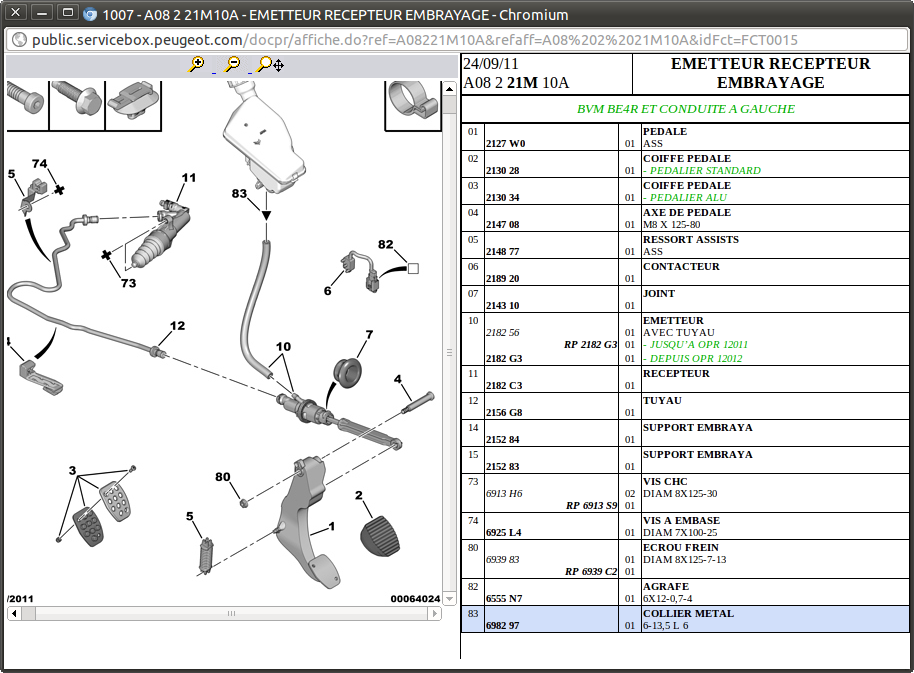The image size is (914, 673).
Task: Select callout 5 beside the assist spring
Action: [x=189, y=516]
